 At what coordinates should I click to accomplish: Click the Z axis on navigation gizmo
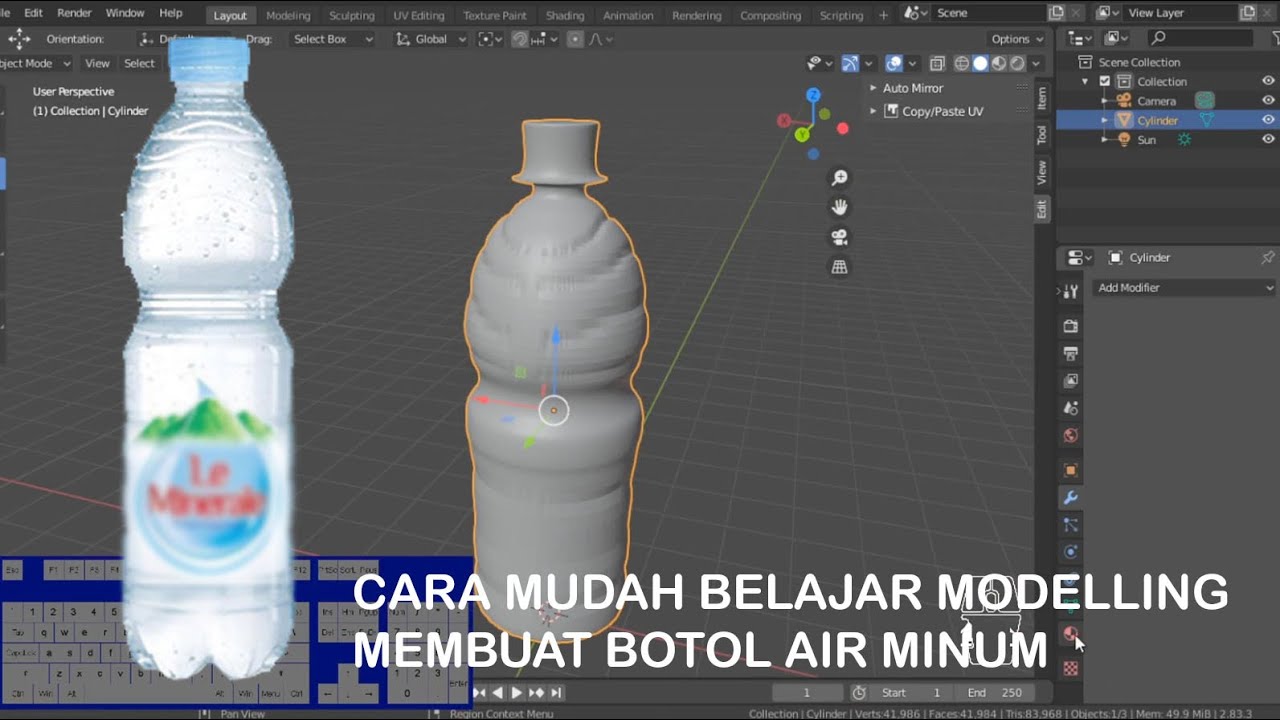coord(813,95)
